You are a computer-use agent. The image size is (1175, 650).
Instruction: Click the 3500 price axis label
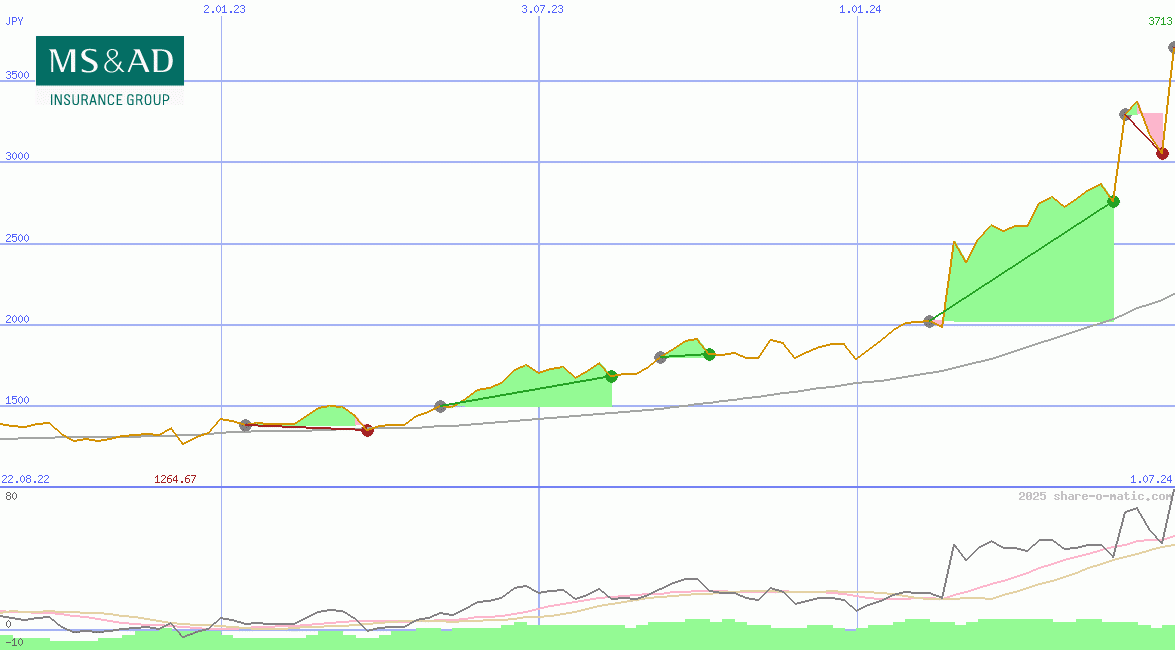17,75
